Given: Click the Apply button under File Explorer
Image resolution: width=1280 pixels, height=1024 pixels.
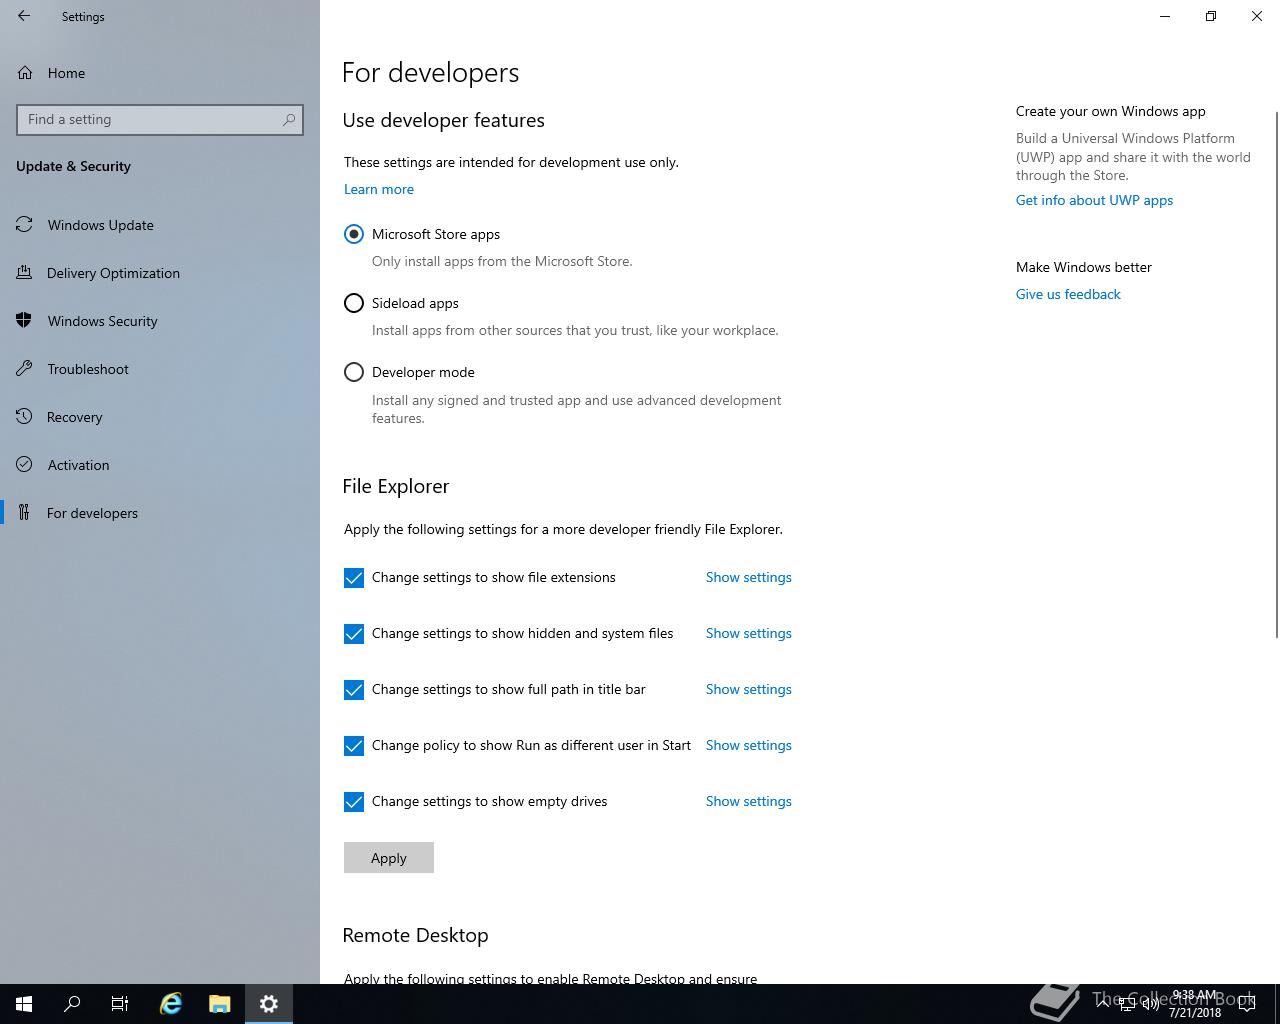Looking at the screenshot, I should (x=389, y=858).
